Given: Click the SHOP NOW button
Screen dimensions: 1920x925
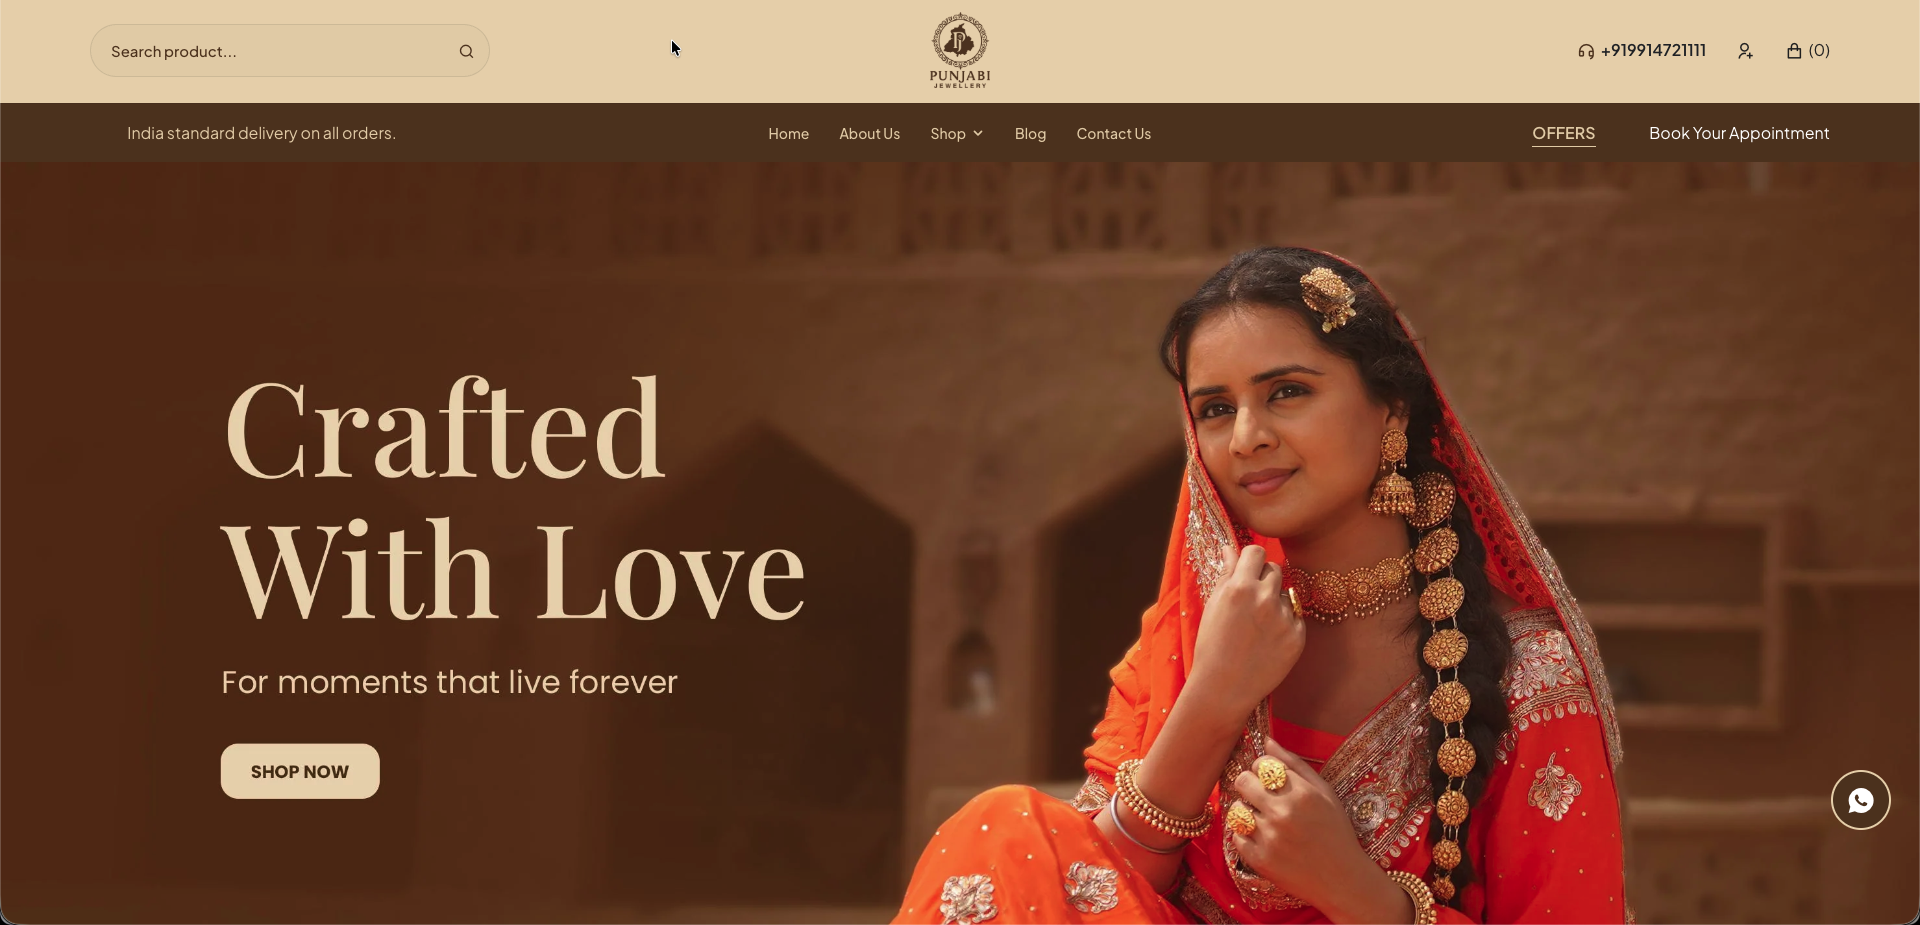Looking at the screenshot, I should (300, 771).
